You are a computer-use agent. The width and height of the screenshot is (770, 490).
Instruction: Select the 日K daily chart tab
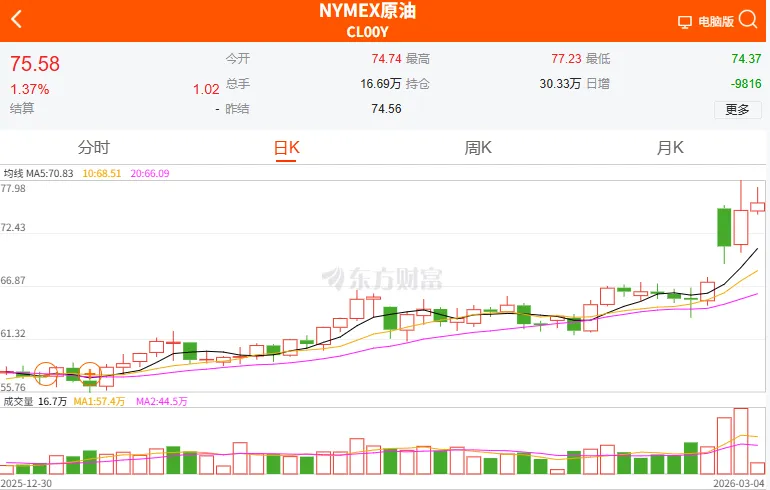click(x=286, y=147)
